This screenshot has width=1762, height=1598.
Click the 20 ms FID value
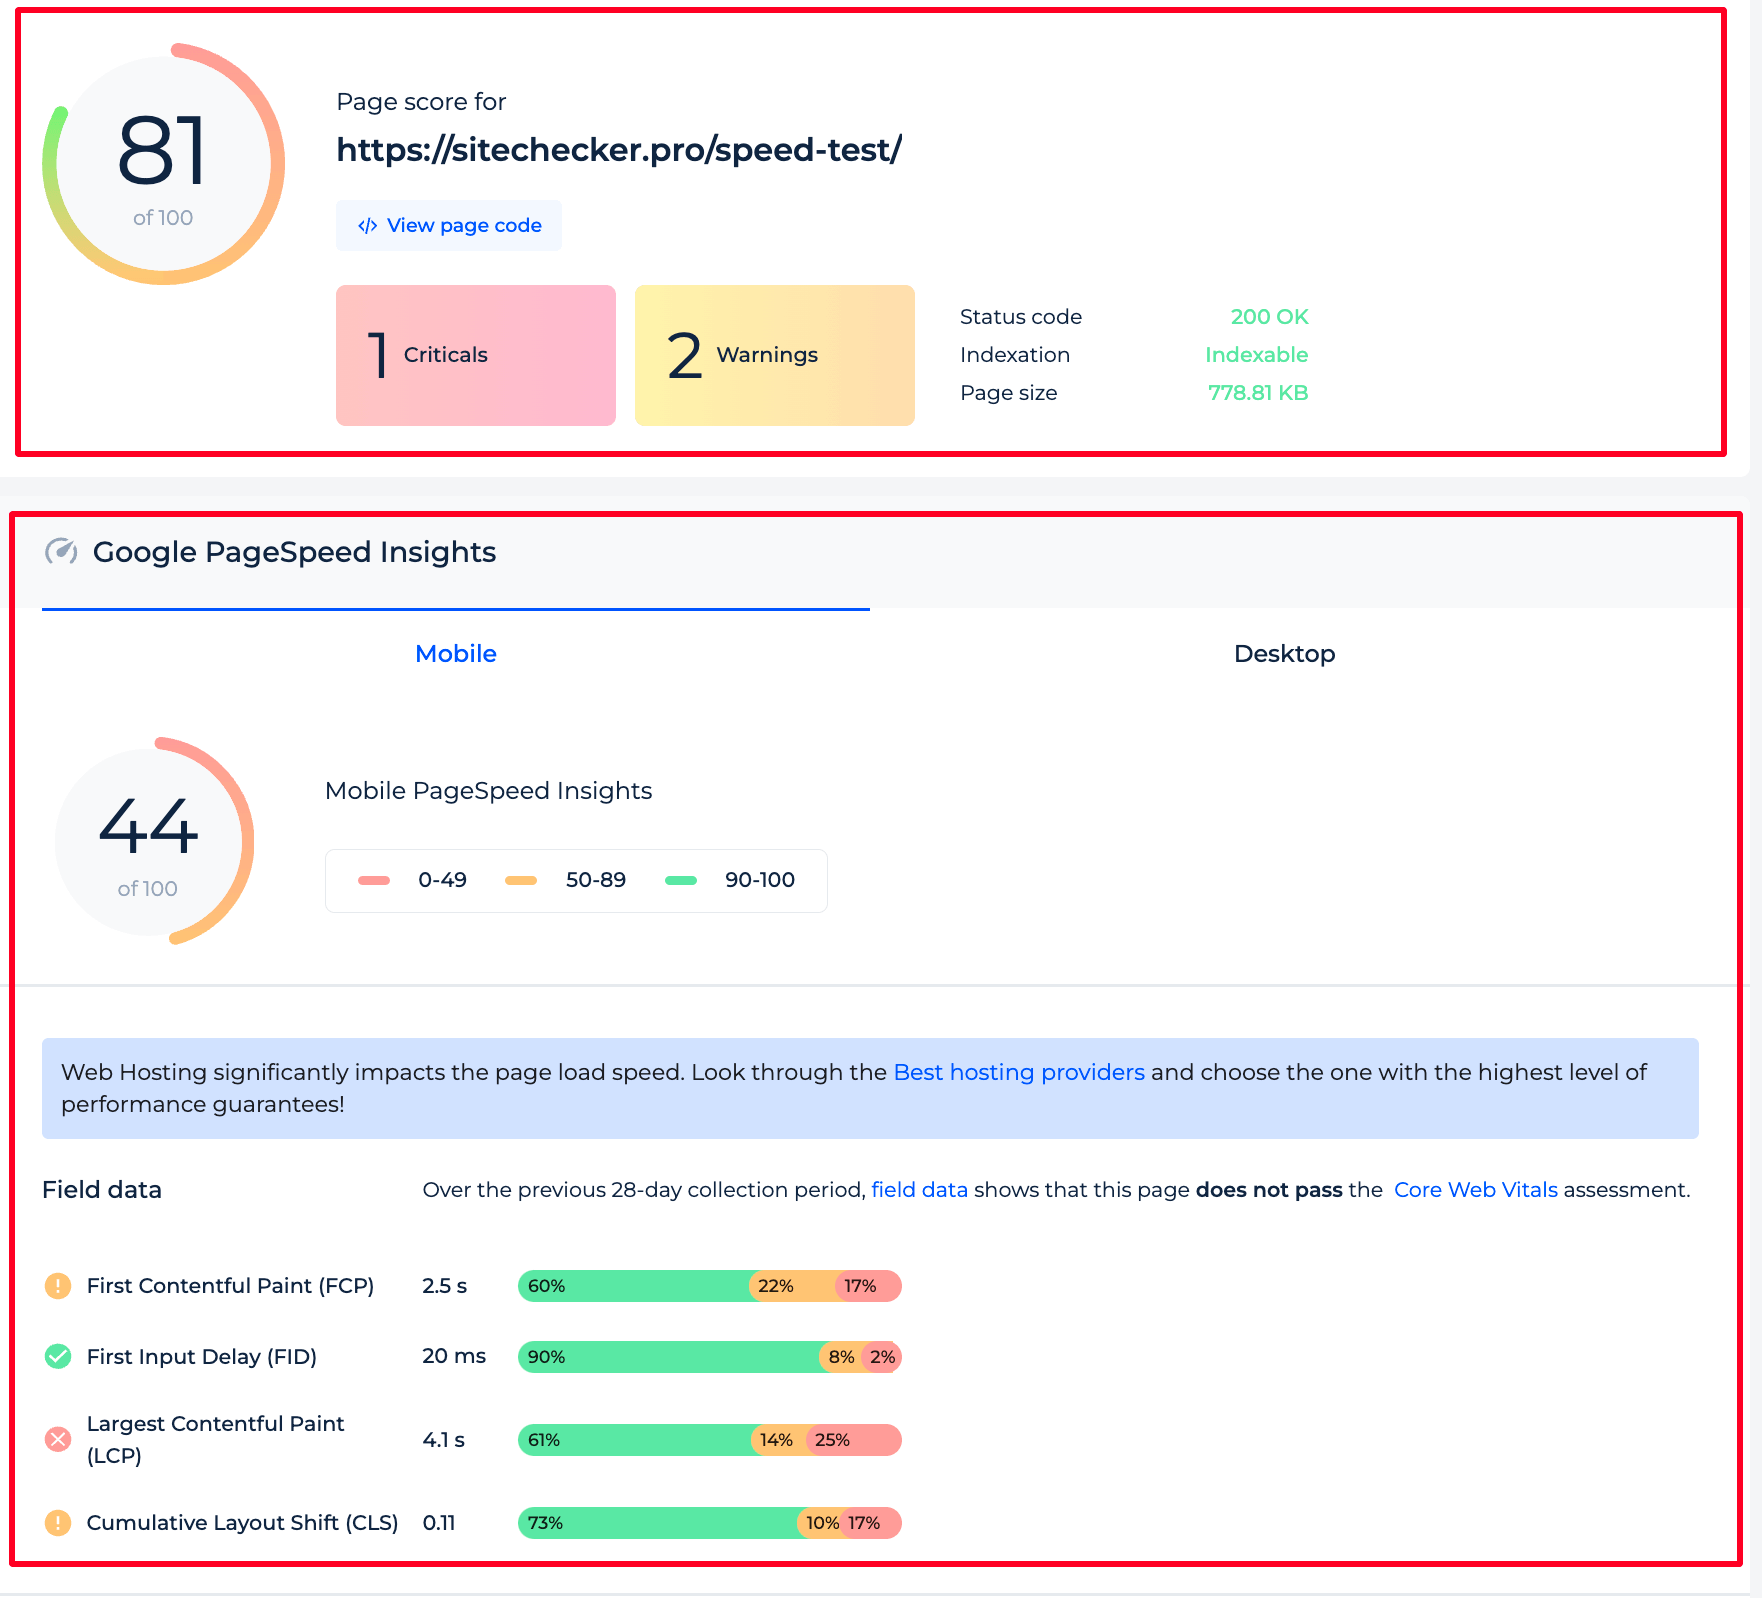[454, 1357]
